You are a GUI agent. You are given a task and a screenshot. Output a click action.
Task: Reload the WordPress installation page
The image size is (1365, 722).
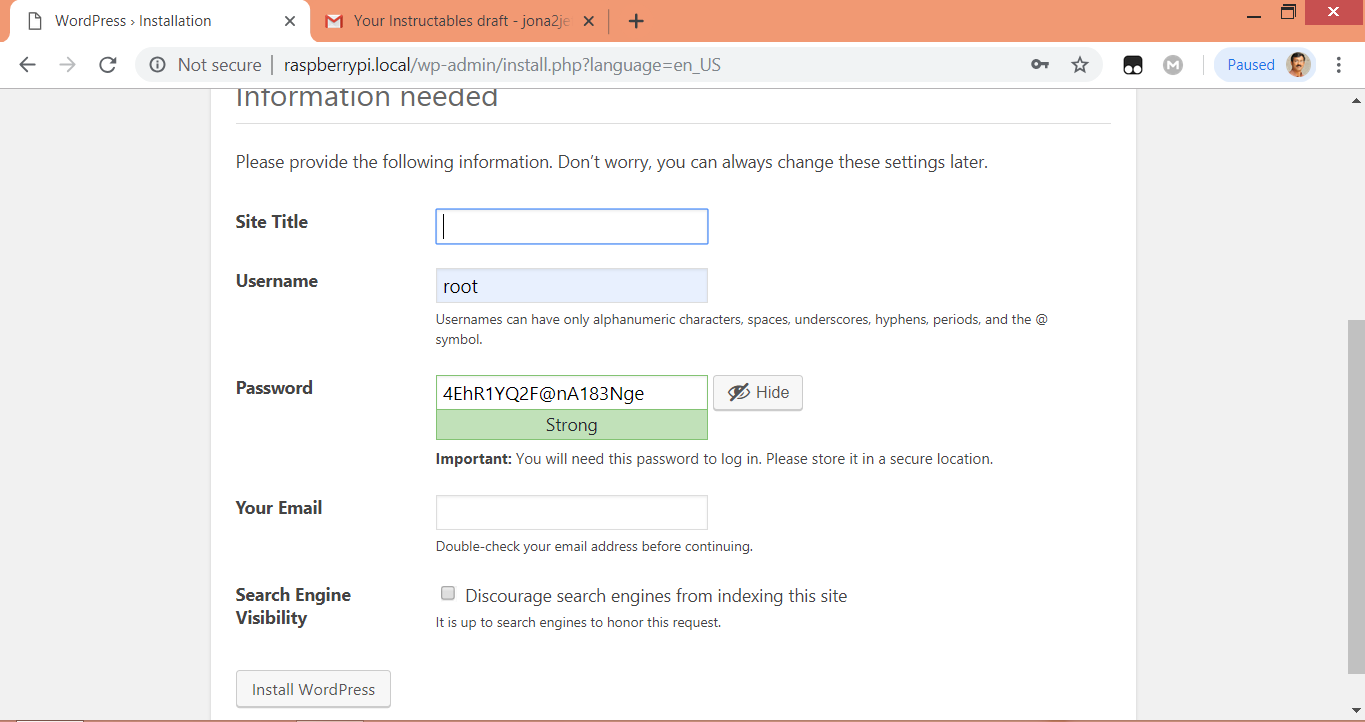(x=108, y=65)
